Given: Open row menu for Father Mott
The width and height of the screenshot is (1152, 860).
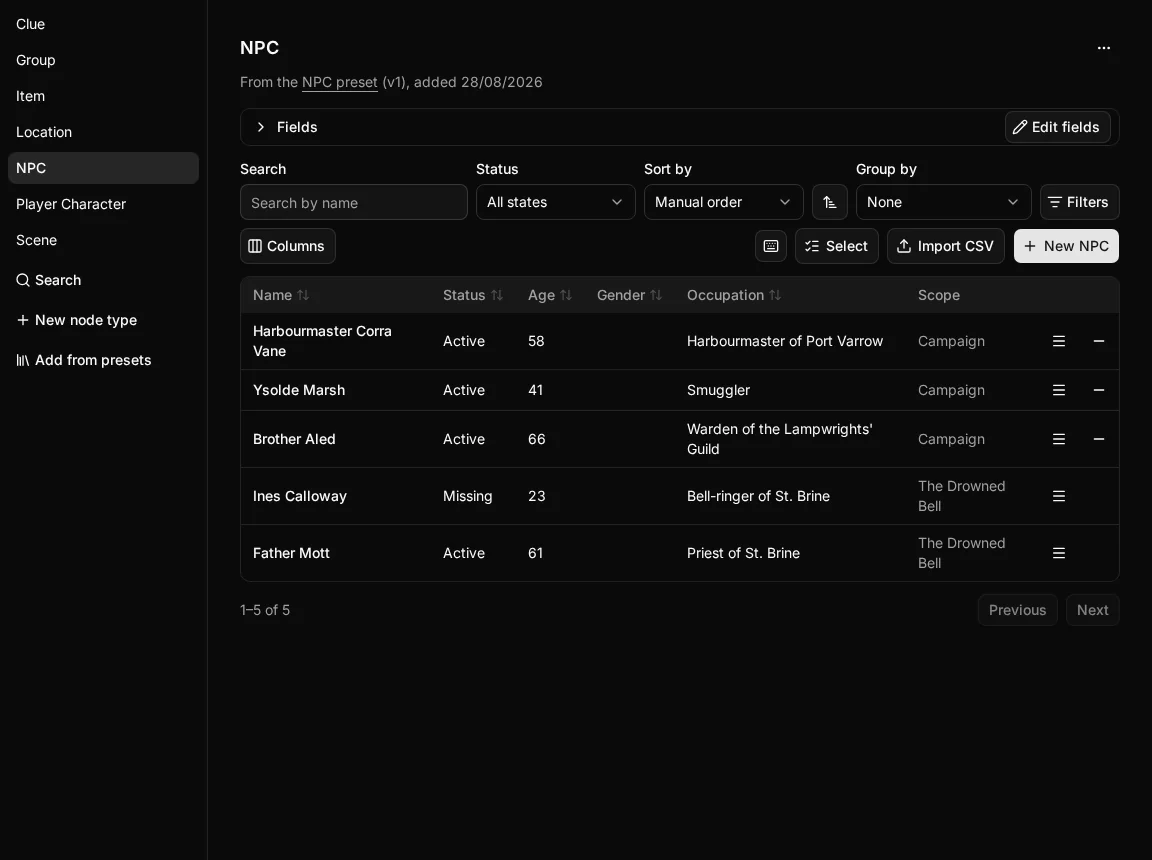Looking at the screenshot, I should [x=1059, y=553].
